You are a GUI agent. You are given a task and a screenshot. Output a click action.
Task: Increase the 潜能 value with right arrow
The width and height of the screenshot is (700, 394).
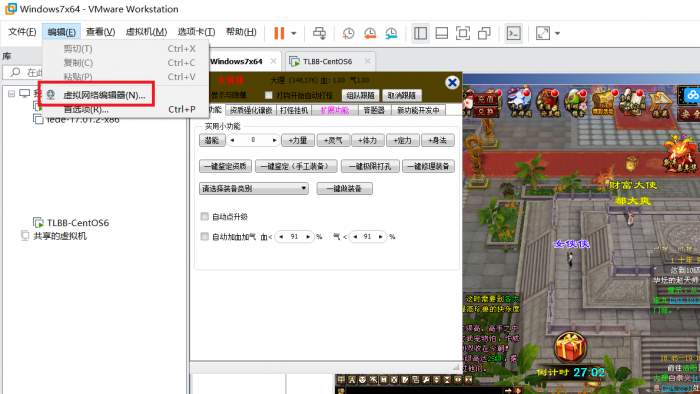coord(274,140)
